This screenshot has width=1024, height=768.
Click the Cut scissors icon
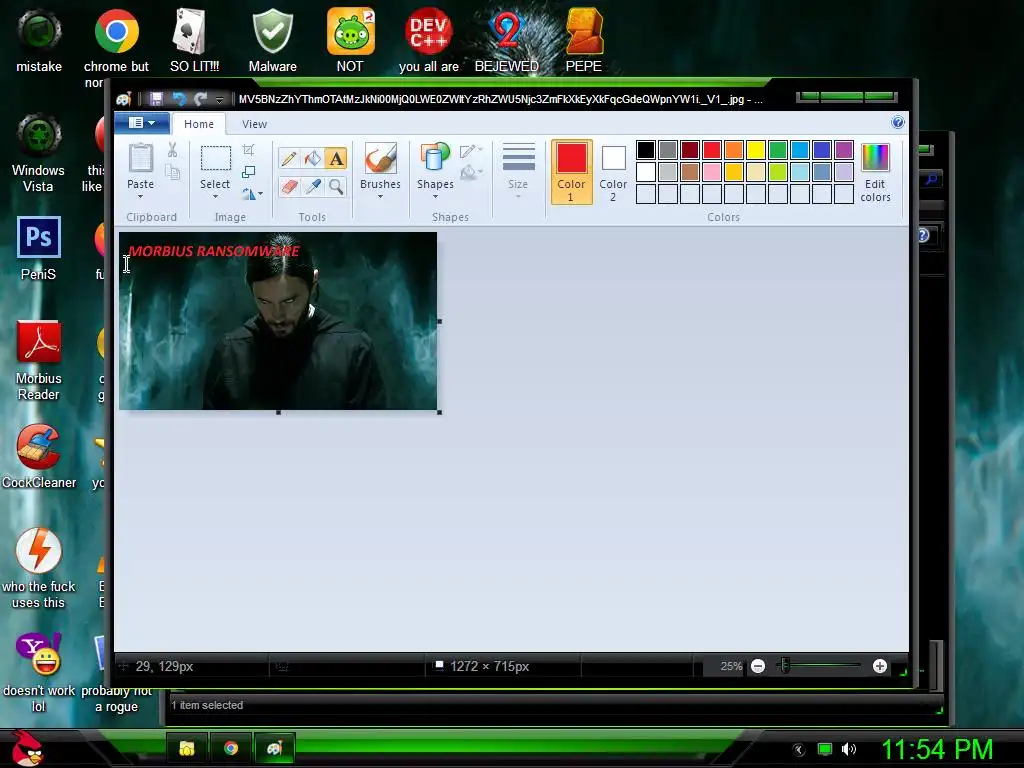(x=172, y=150)
